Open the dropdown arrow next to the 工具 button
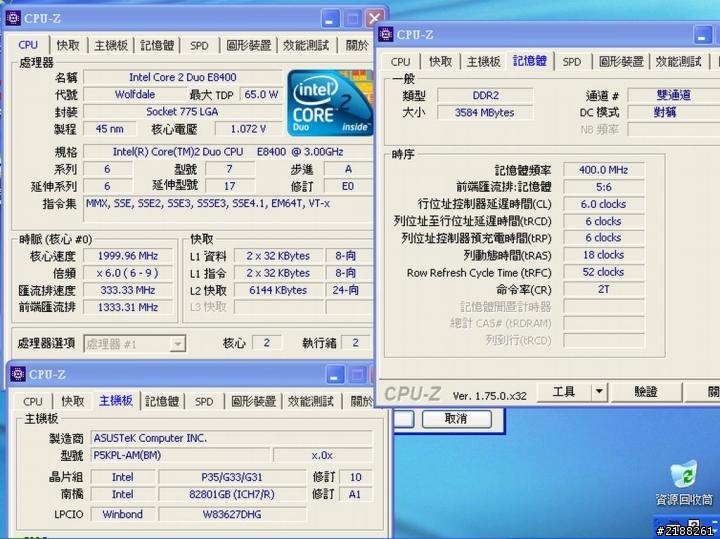The height and width of the screenshot is (539, 720). point(599,392)
